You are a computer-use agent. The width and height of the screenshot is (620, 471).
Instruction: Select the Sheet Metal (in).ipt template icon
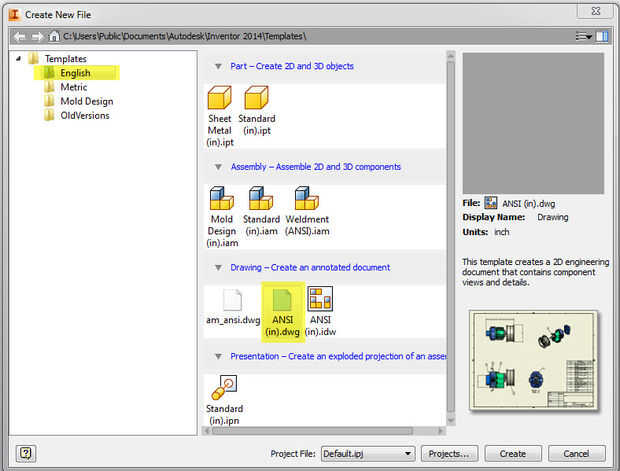pyautogui.click(x=219, y=97)
